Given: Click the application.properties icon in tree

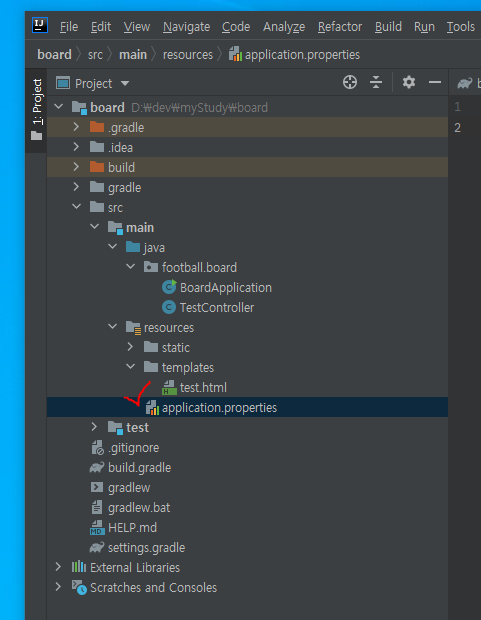Looking at the screenshot, I should pyautogui.click(x=152, y=408).
